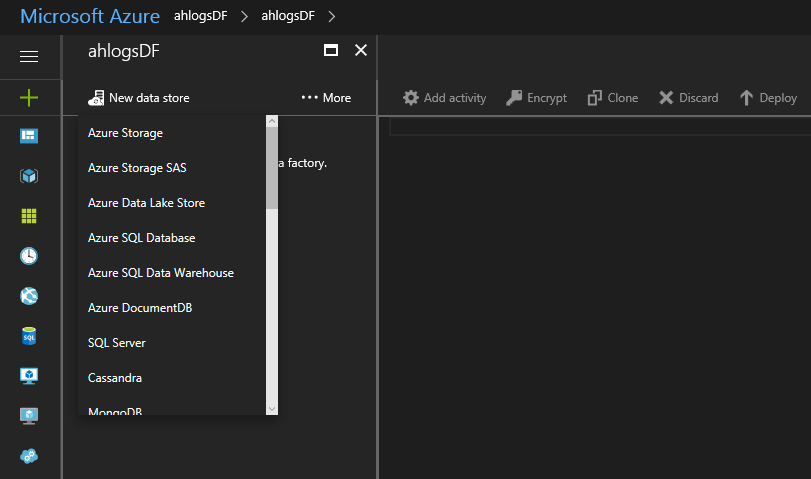Select Cassandra data store

[x=172, y=378]
